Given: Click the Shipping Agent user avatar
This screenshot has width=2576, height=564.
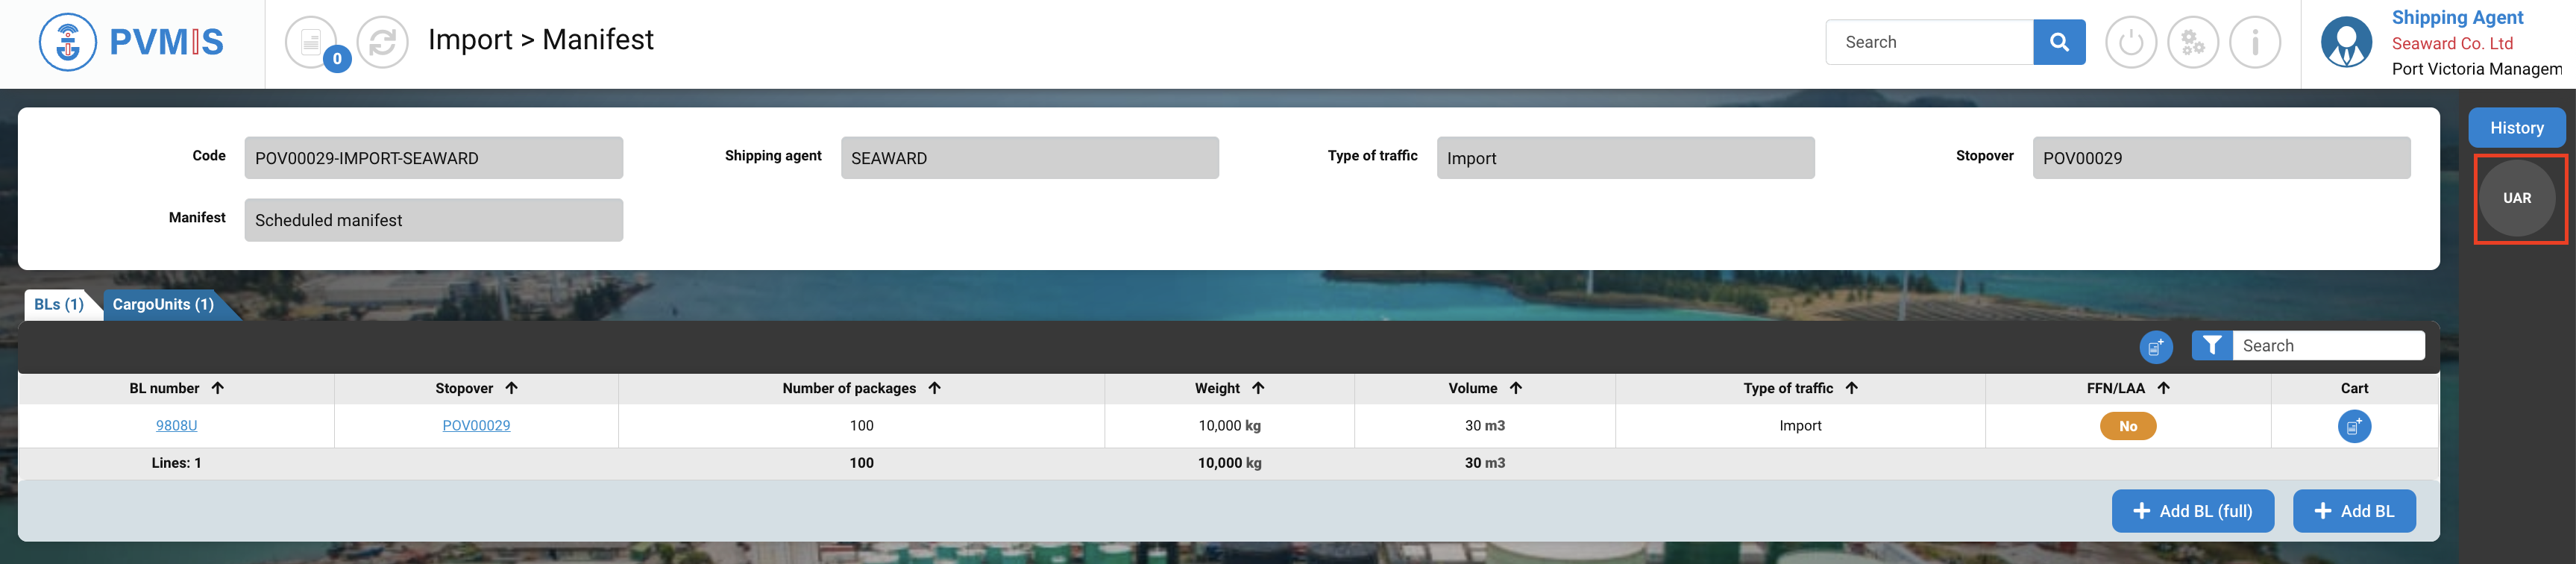Looking at the screenshot, I should click(2345, 43).
